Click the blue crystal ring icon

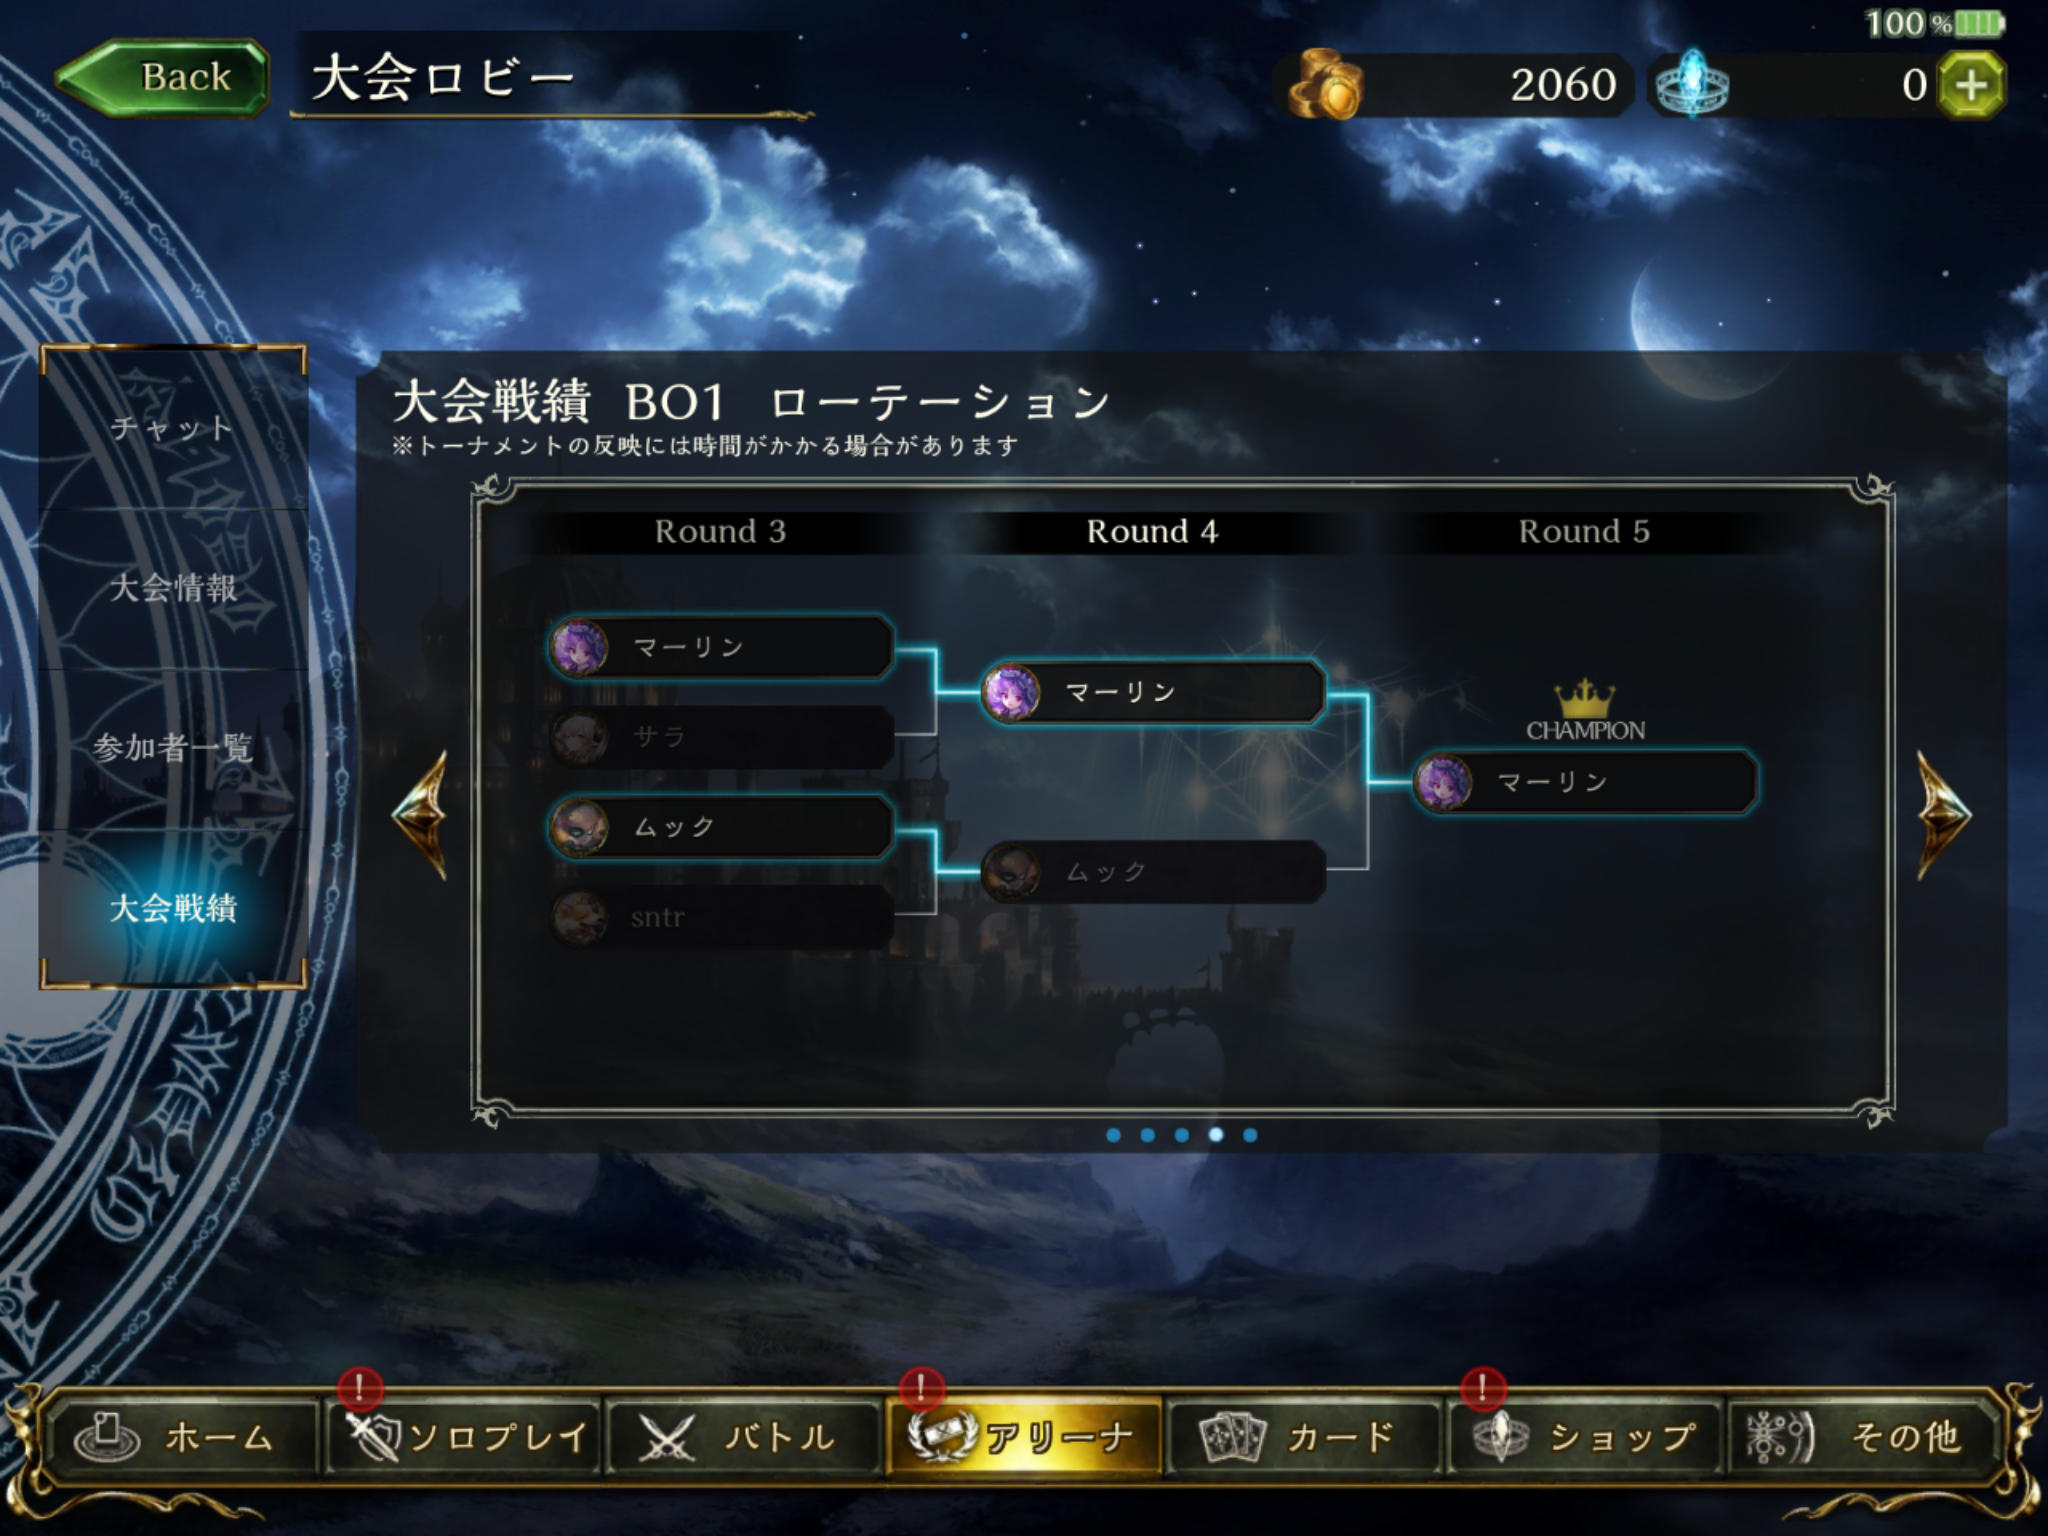(x=1692, y=85)
